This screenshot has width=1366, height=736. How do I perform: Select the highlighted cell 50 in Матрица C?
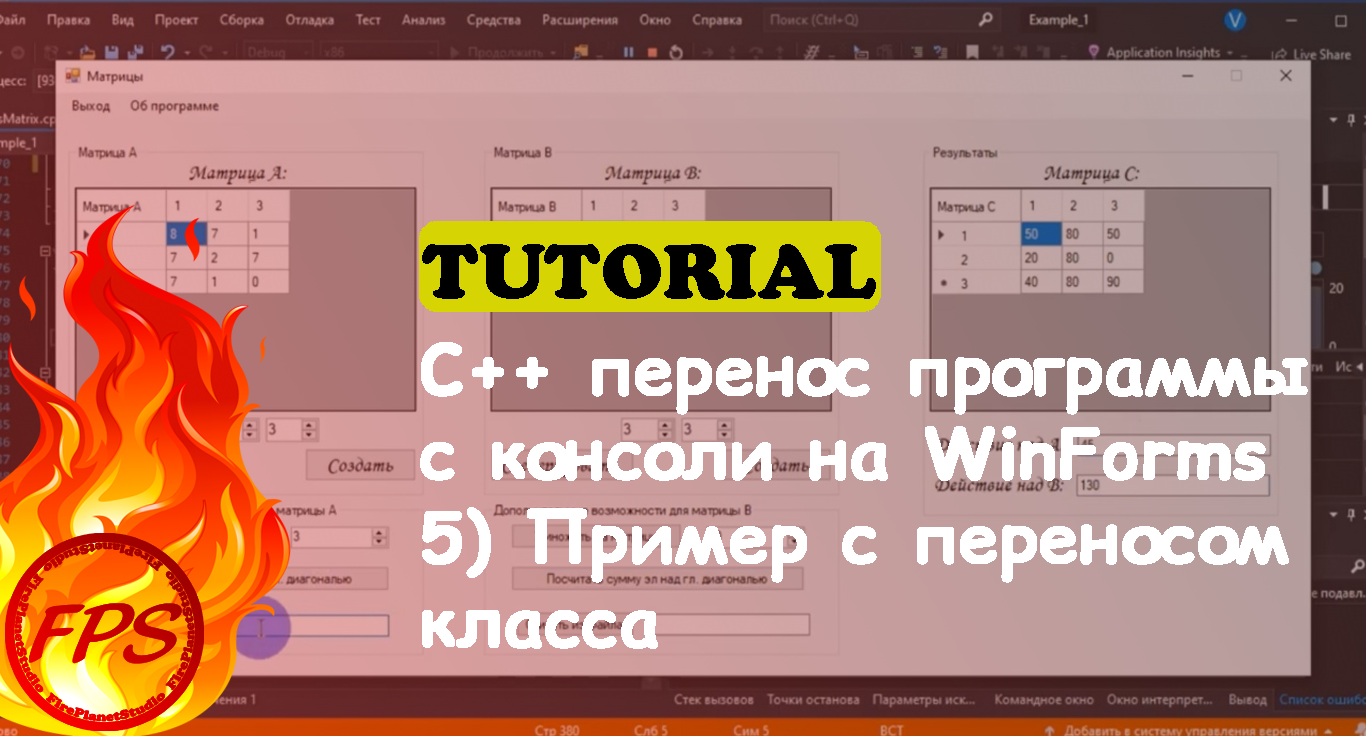point(1041,234)
